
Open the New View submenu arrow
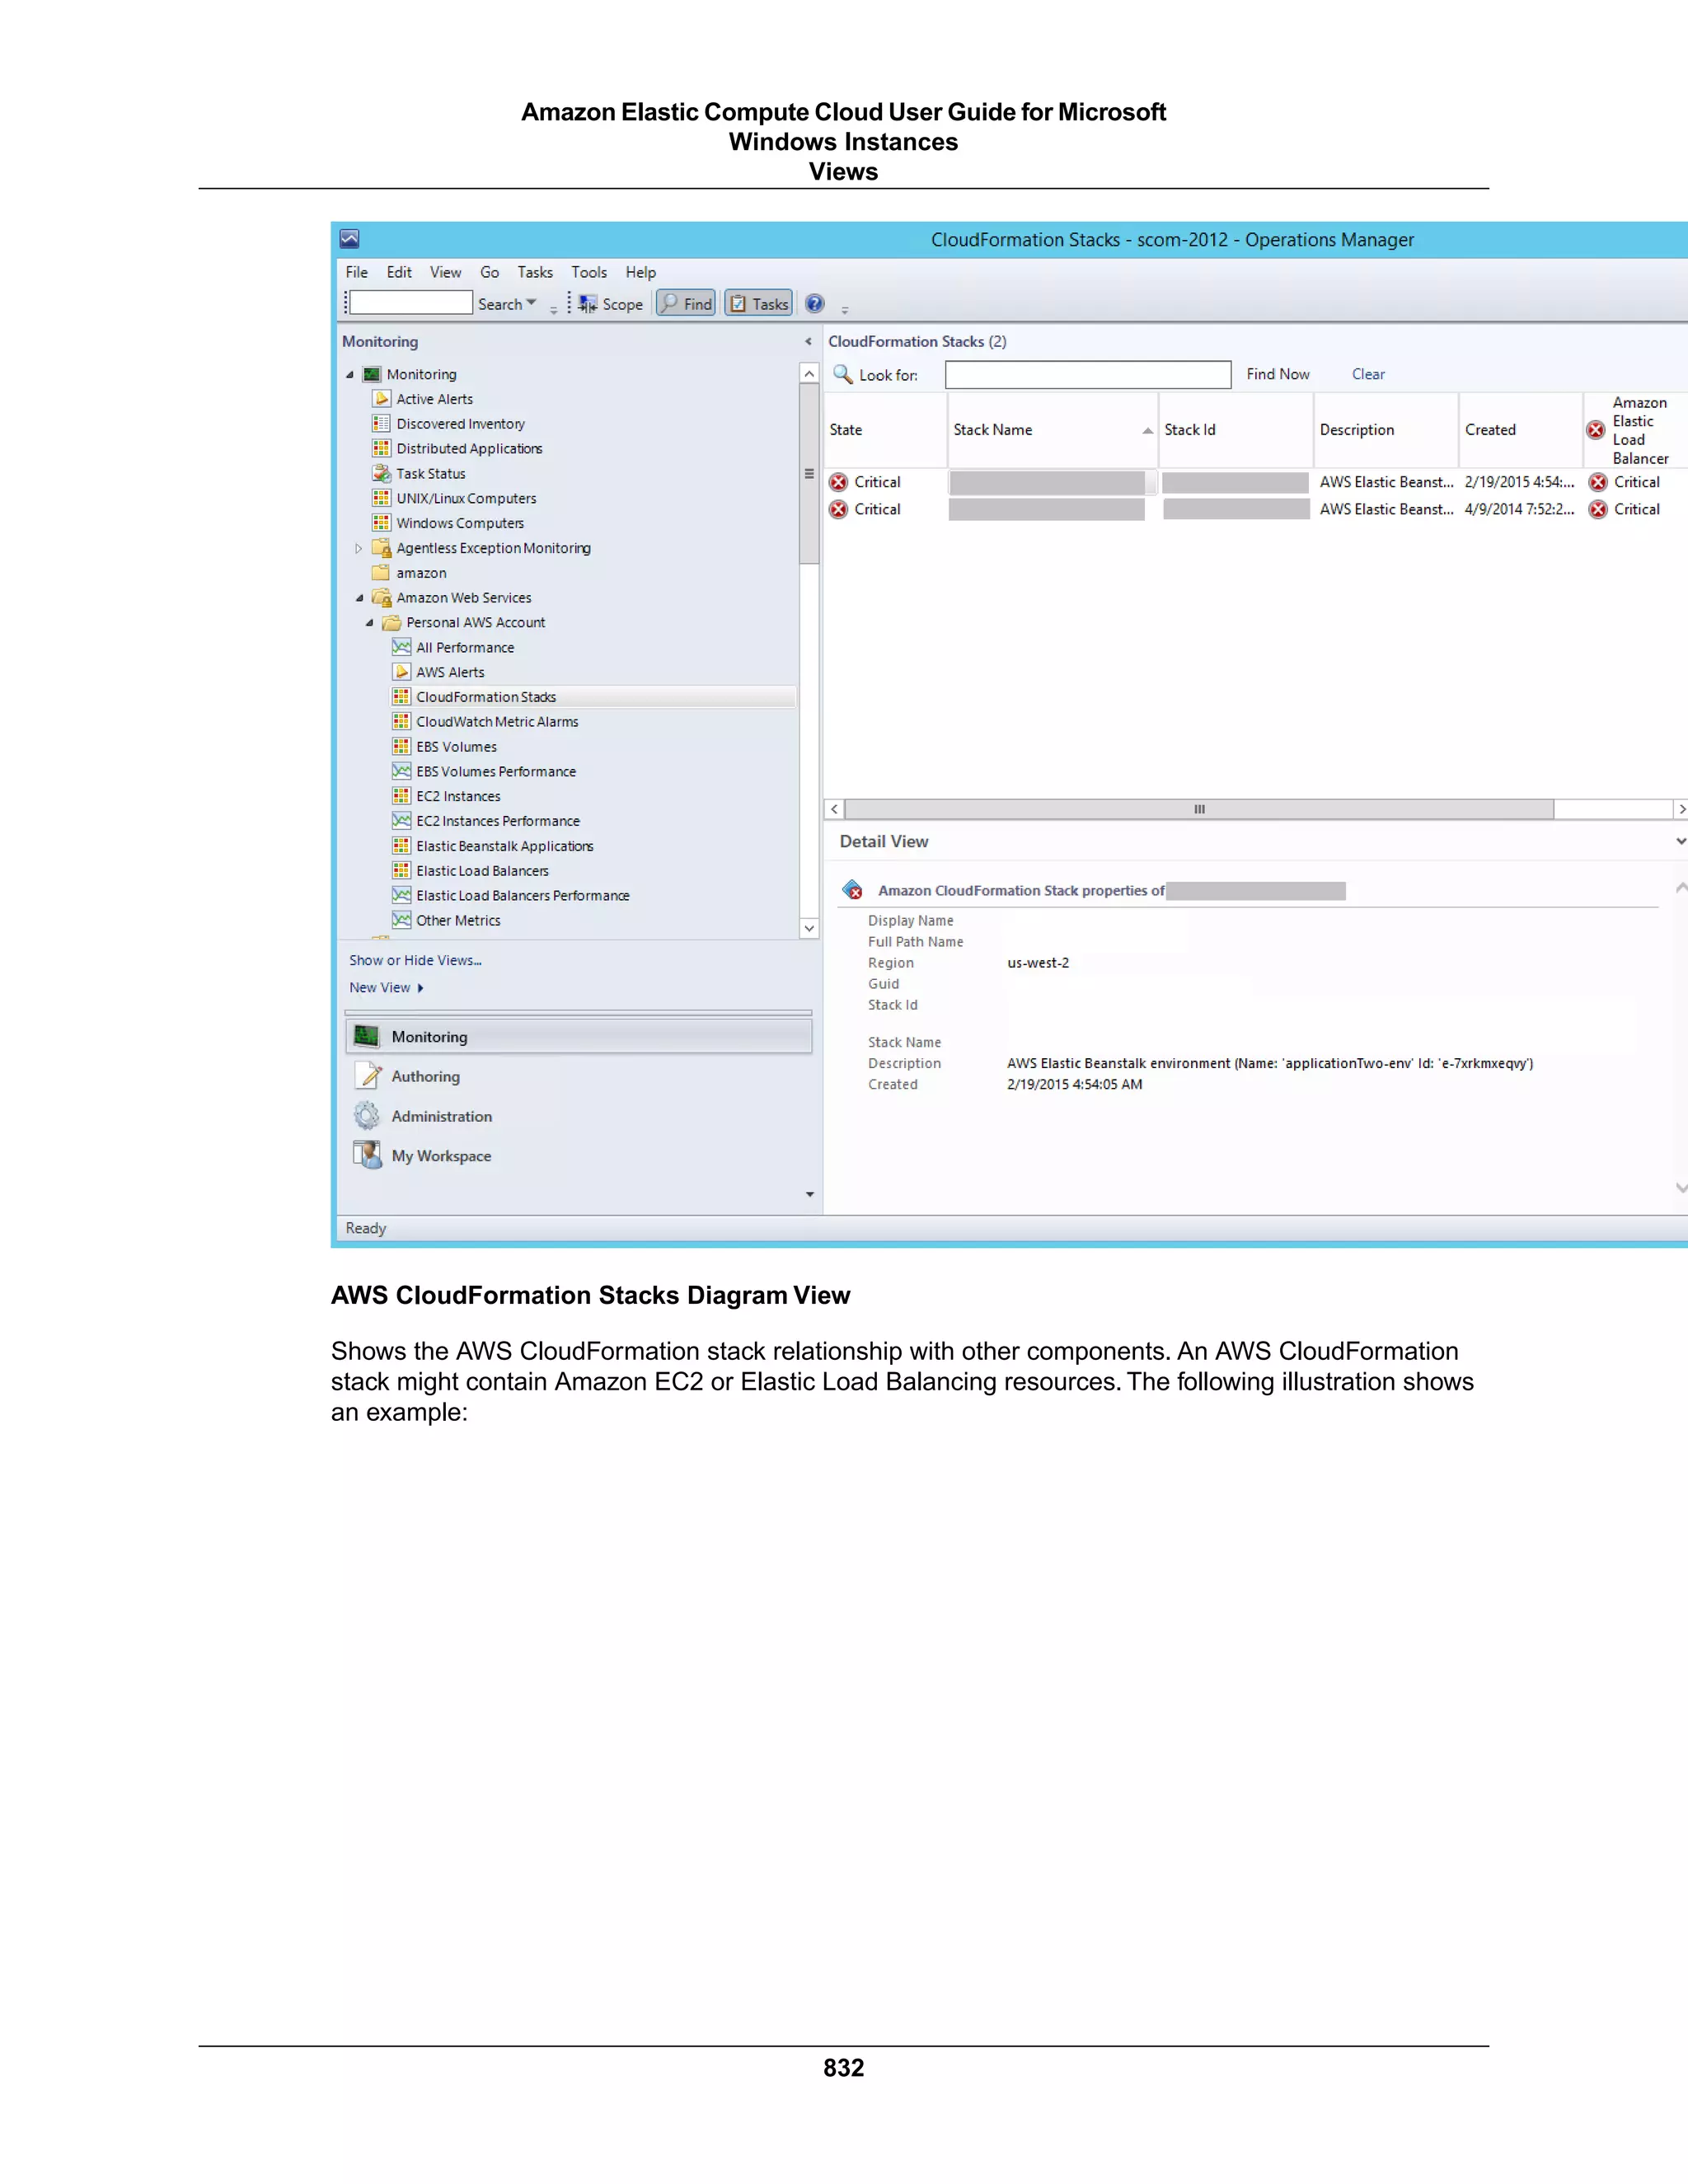(x=420, y=988)
